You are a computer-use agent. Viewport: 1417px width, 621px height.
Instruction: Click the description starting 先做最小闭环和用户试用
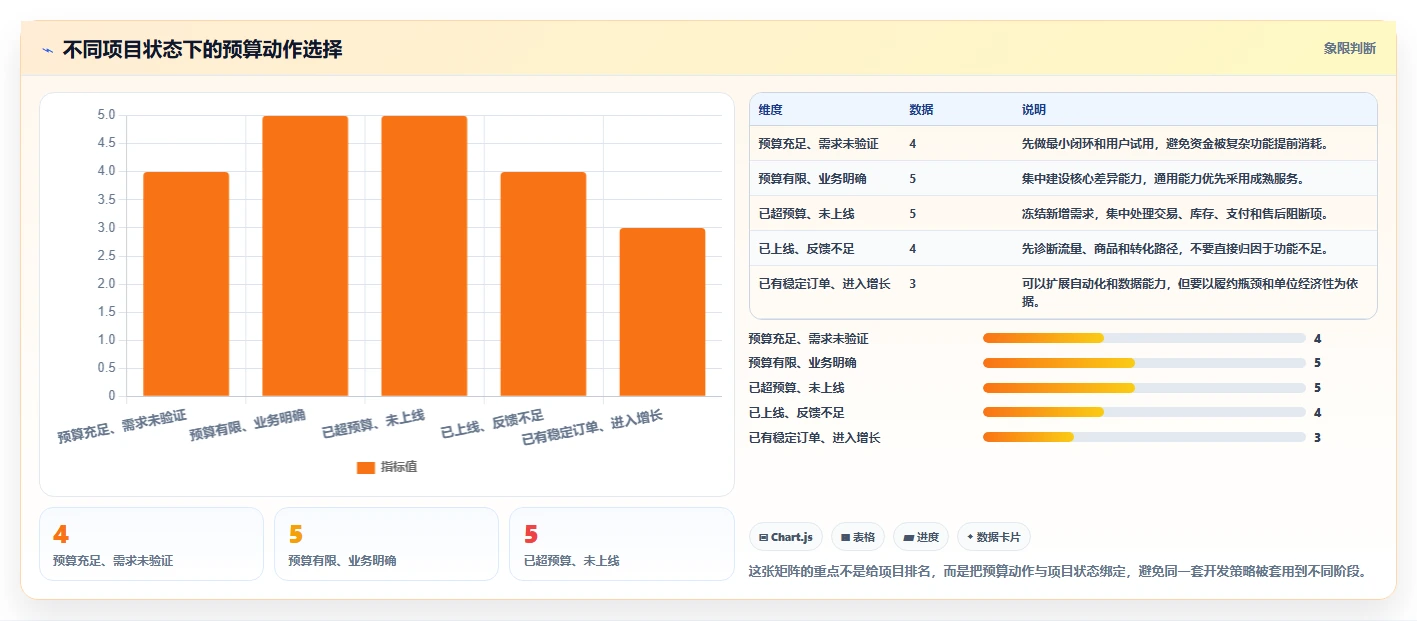coord(1175,144)
